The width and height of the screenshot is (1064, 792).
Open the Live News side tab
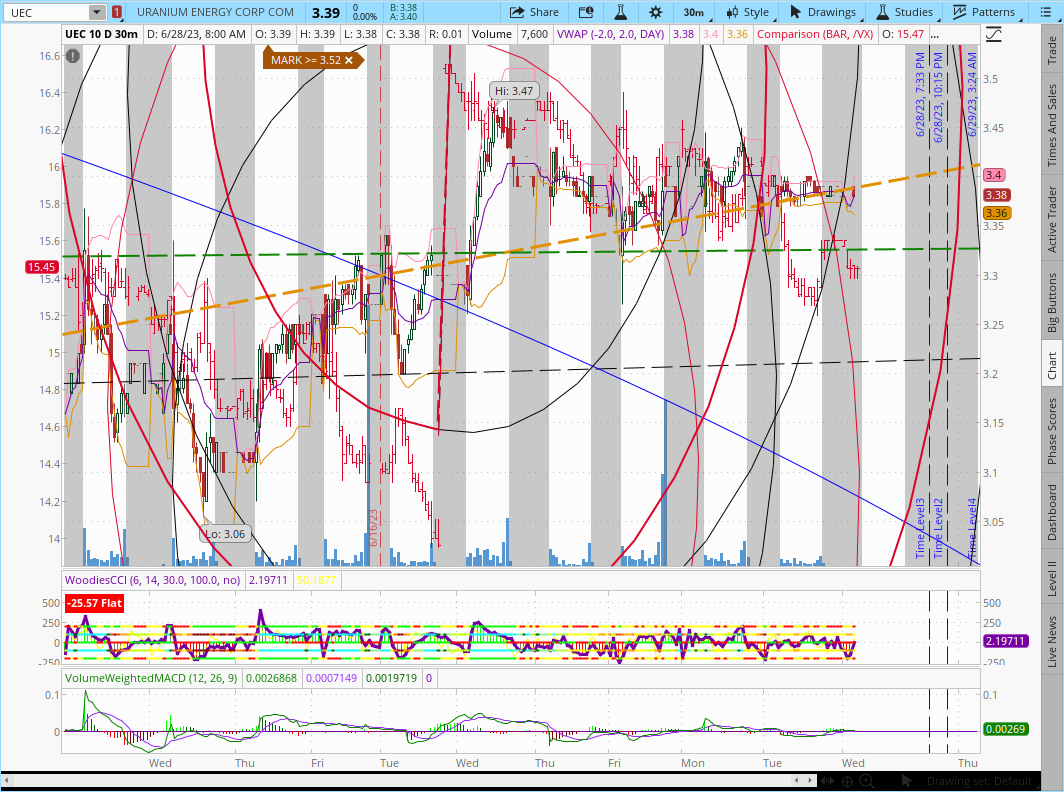(1052, 642)
